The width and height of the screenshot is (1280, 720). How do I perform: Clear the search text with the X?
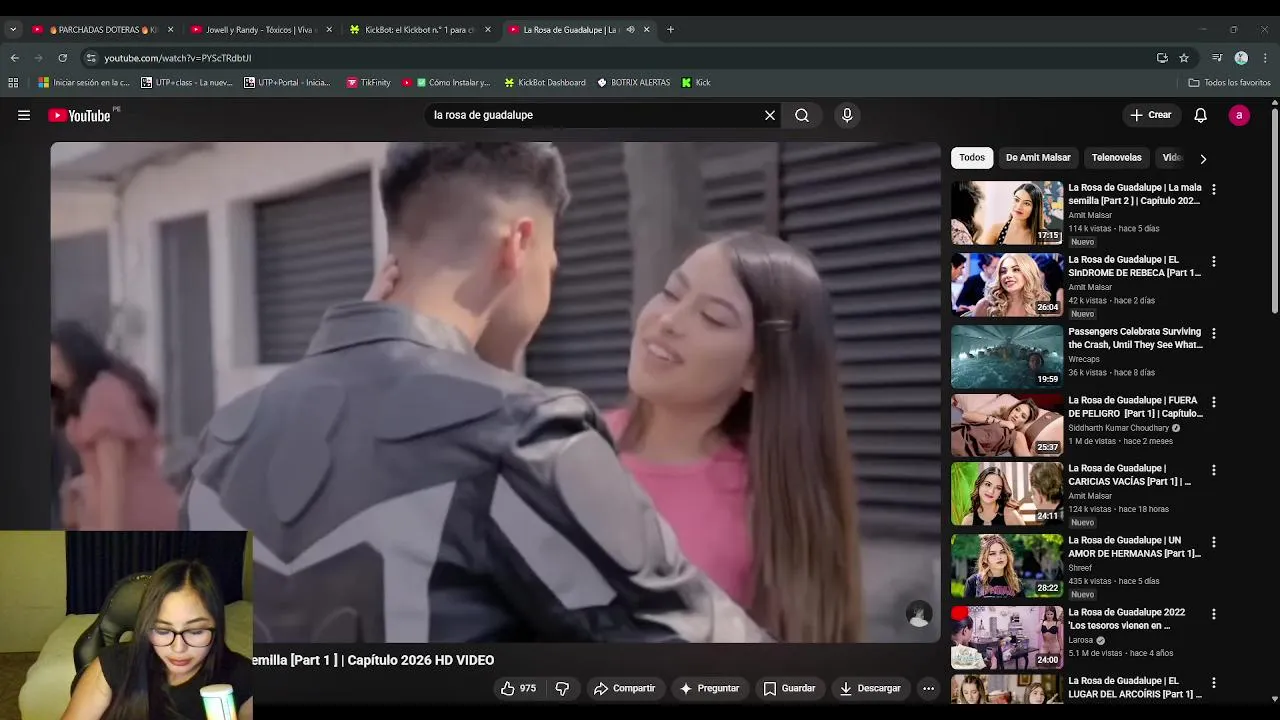point(770,115)
